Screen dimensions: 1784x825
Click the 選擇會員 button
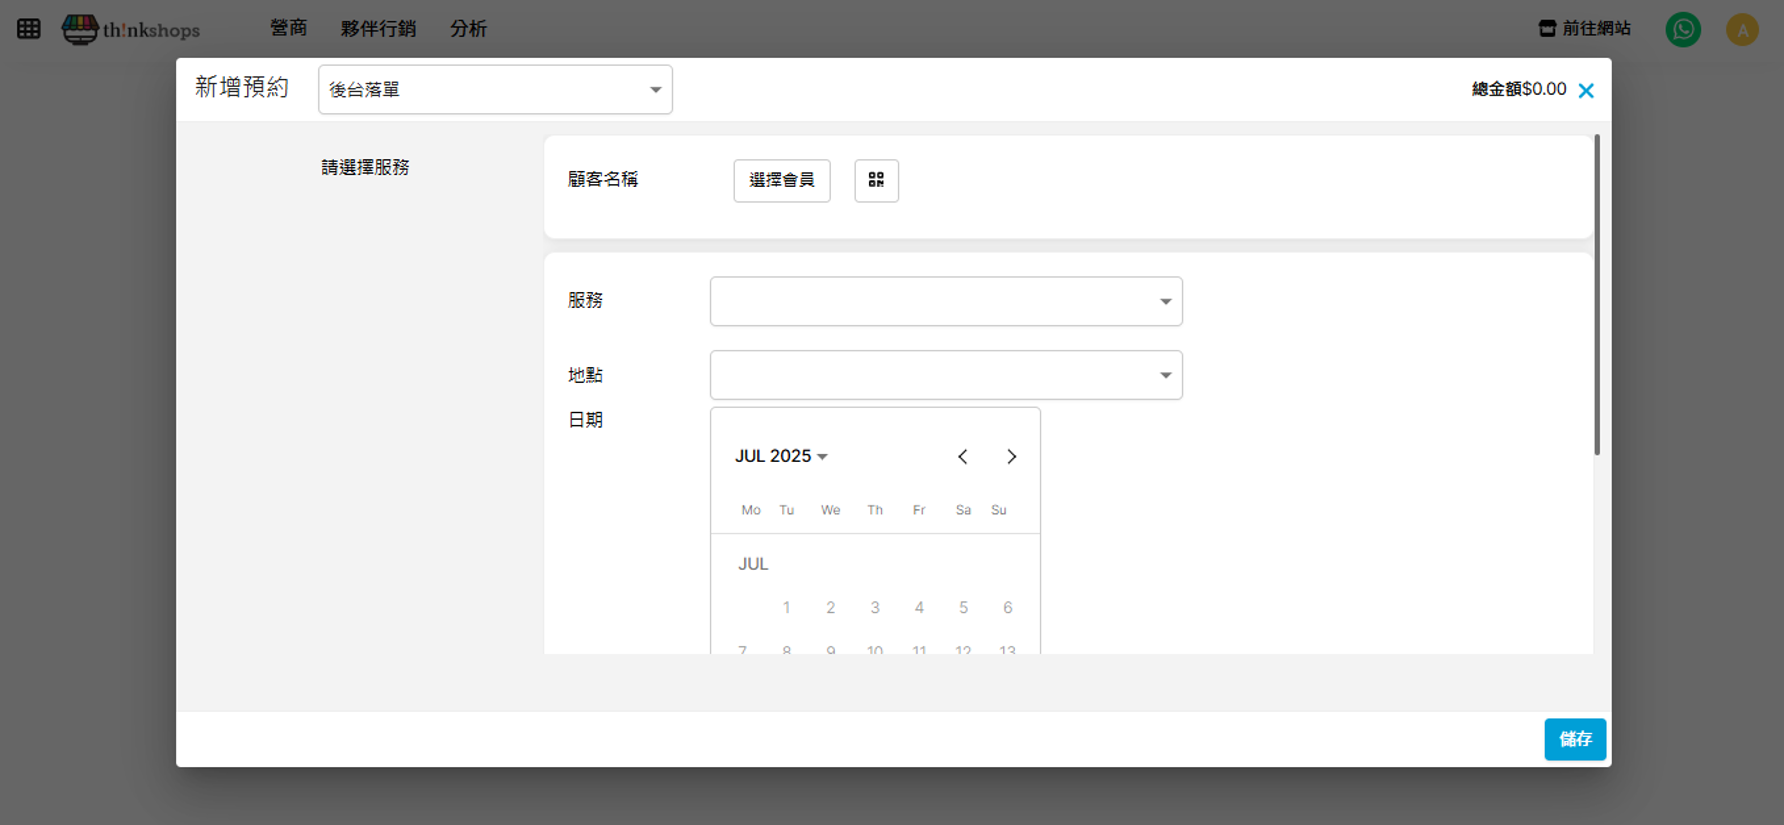click(781, 180)
